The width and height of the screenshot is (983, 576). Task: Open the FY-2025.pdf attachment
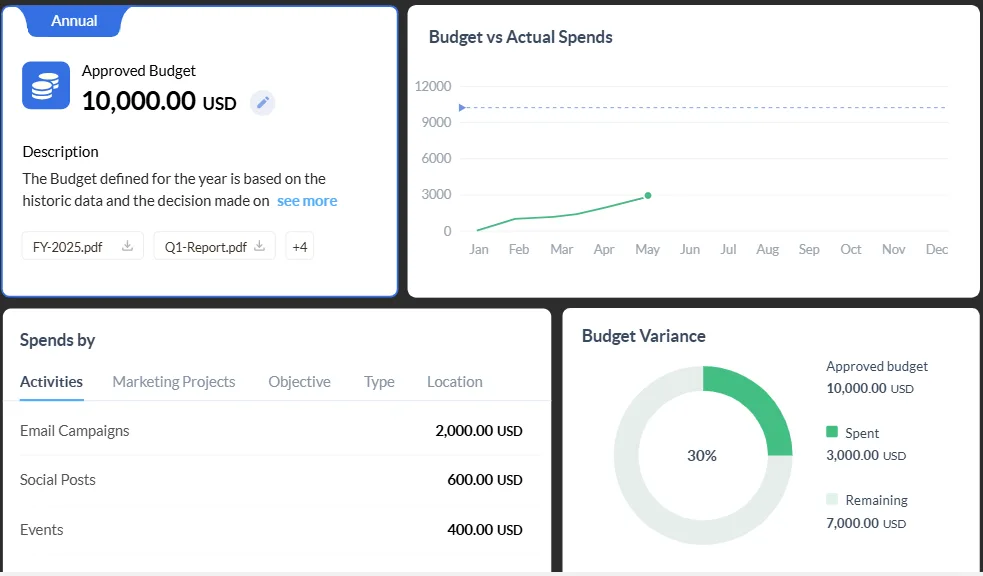click(83, 246)
